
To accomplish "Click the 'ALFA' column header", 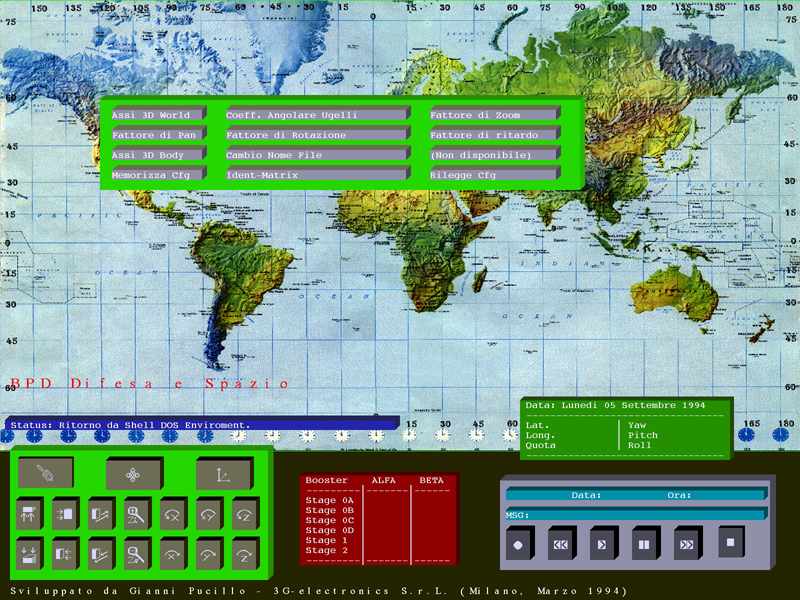I will click(383, 480).
